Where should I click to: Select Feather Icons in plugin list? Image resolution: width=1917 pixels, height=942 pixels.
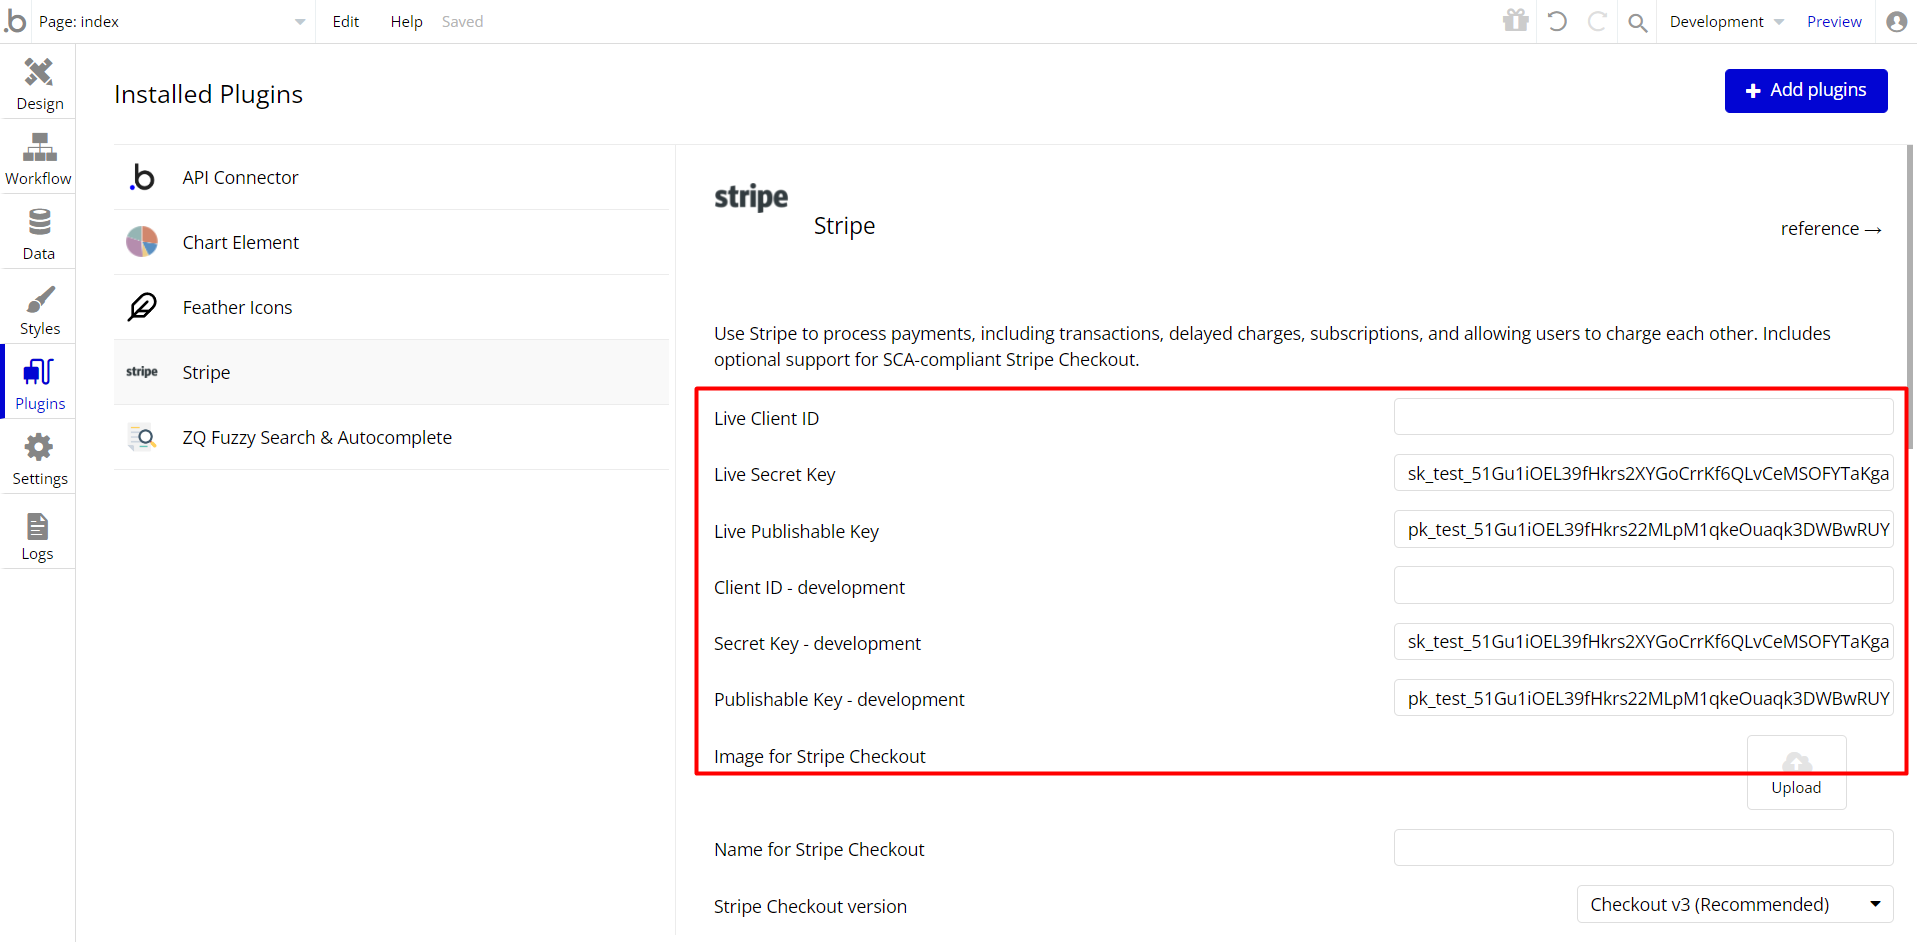[x=391, y=307]
